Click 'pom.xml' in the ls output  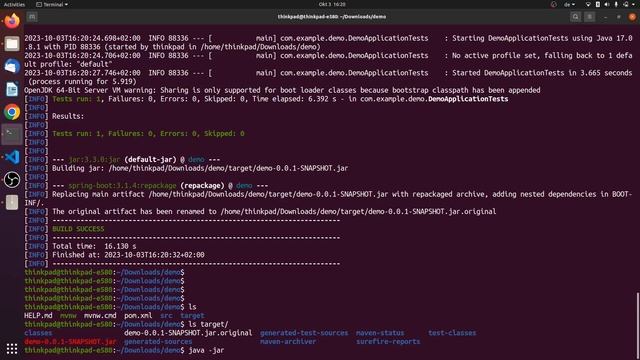click(138, 316)
